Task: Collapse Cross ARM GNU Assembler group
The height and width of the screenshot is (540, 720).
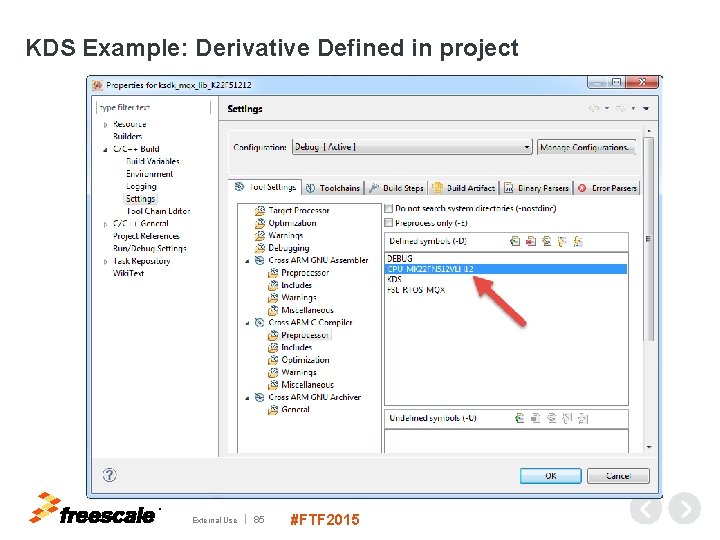Action: pyautogui.click(x=248, y=261)
